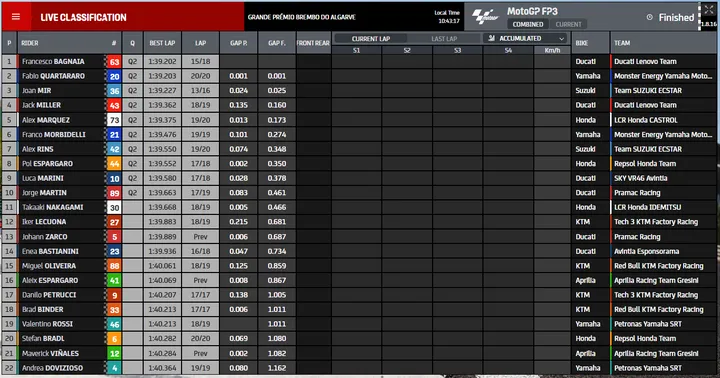Select rider Iker LECUONA
The width and height of the screenshot is (720, 378).
[x=44, y=222]
